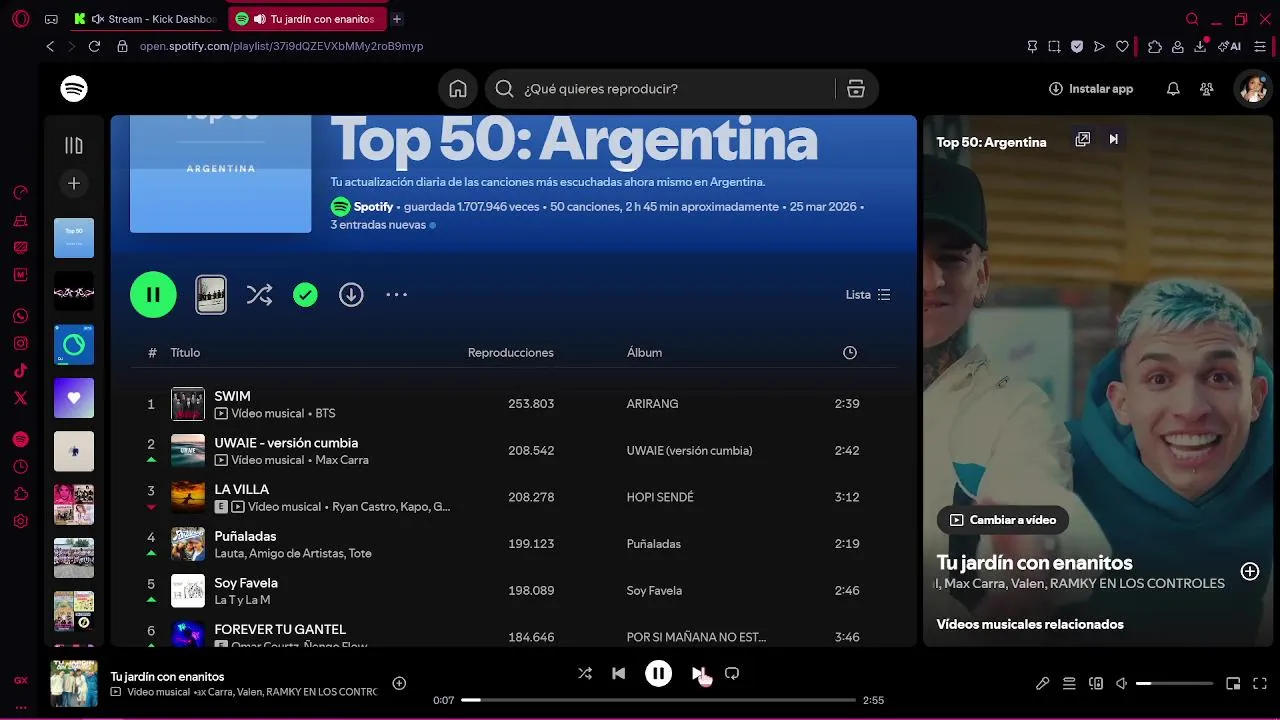
Task: Open the notifications bell
Action: click(x=1173, y=89)
